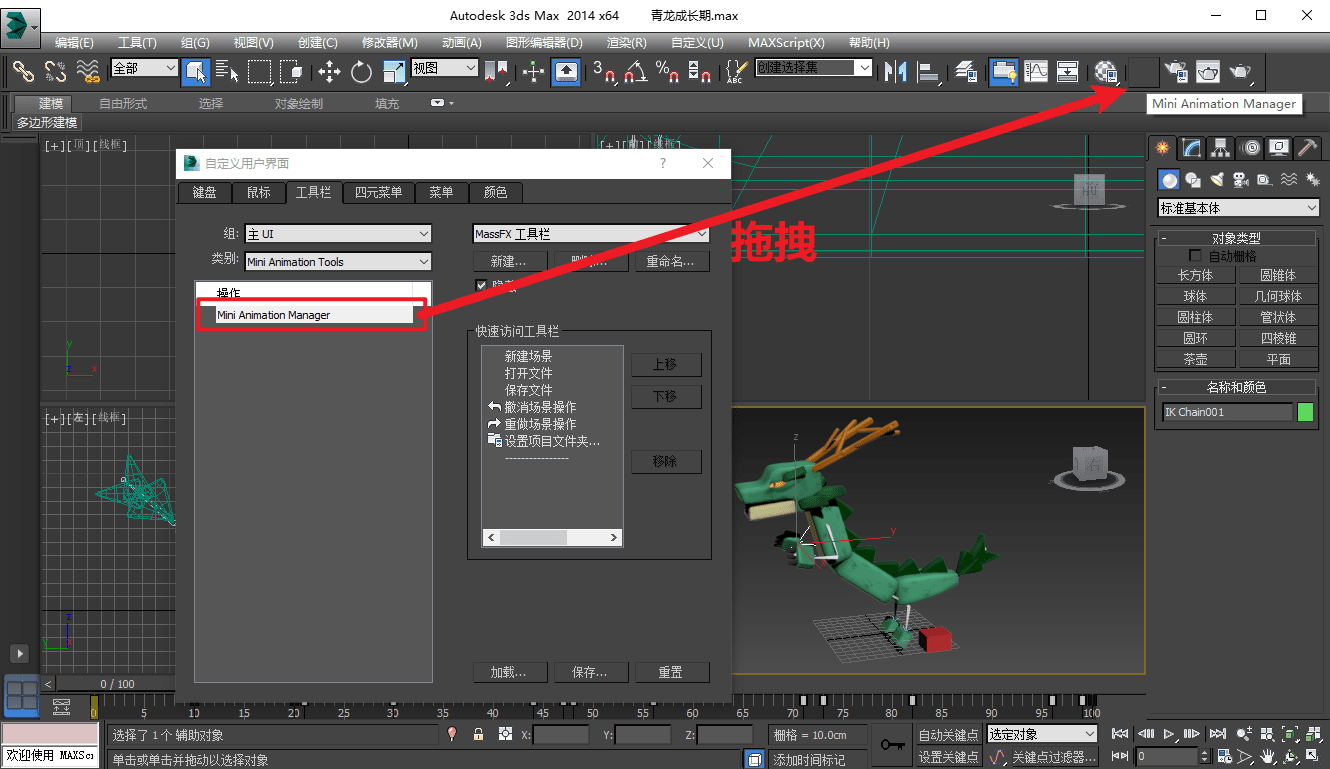1330x769 pixels.
Task: Click the 重置 button
Action: (x=670, y=672)
